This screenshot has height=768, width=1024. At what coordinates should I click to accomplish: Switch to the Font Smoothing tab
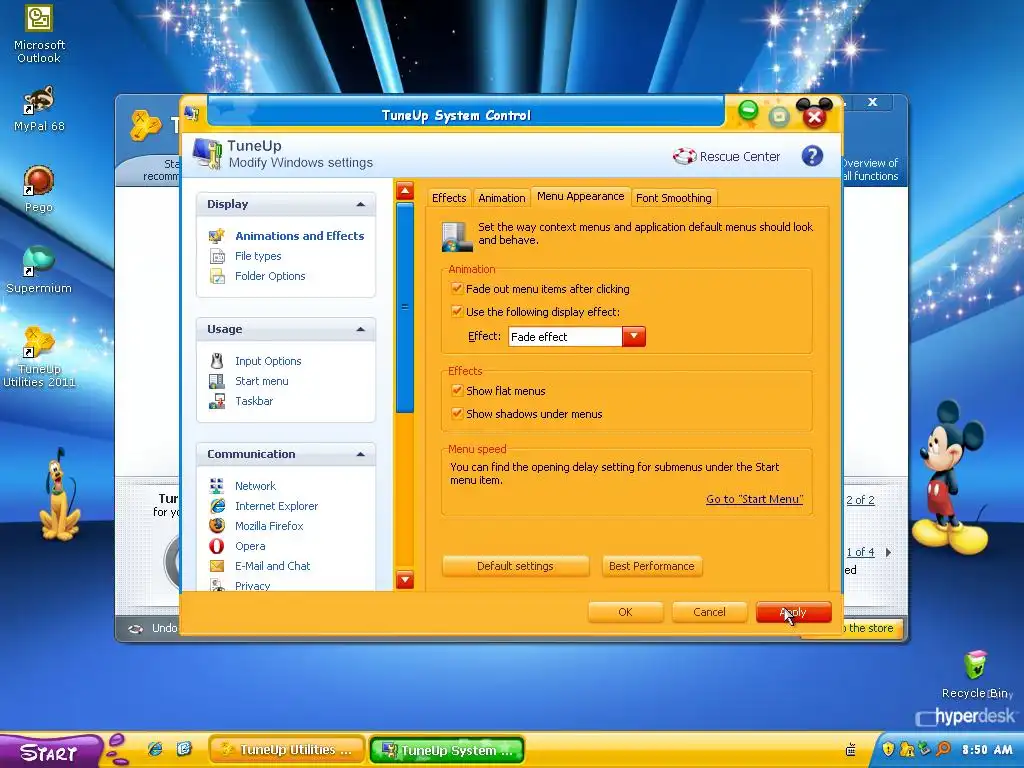(x=673, y=198)
